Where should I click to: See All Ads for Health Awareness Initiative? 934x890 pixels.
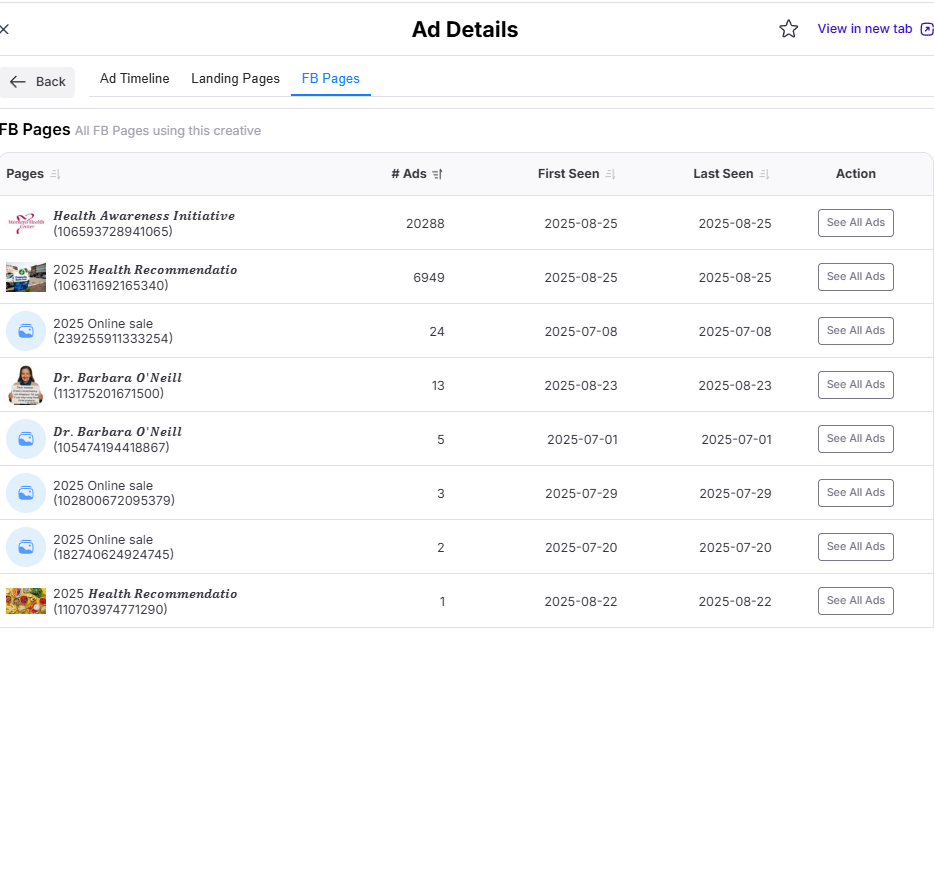coord(855,223)
